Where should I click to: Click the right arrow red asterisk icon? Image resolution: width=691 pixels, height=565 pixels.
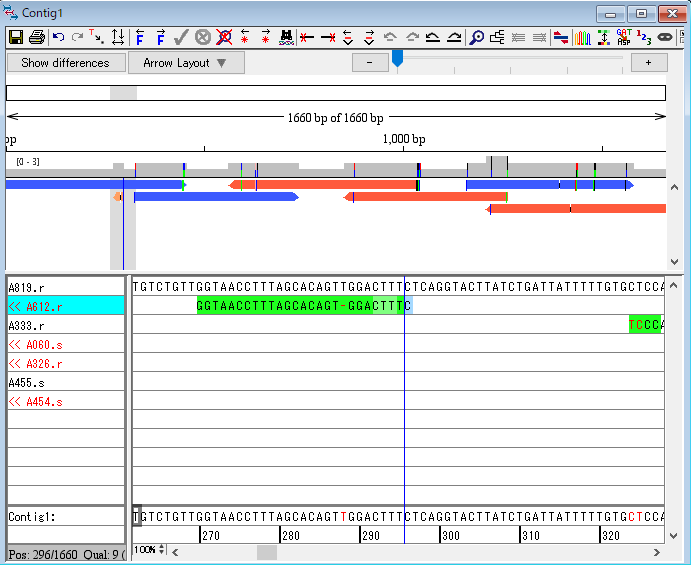point(265,37)
